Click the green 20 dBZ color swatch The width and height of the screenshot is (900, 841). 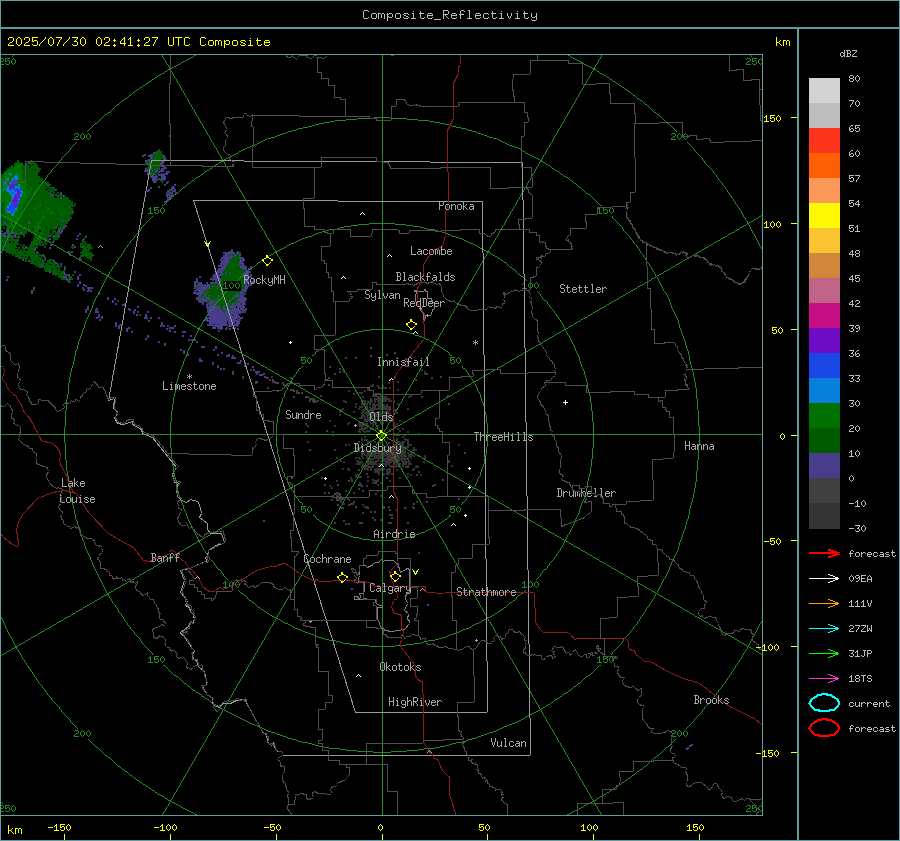point(824,416)
